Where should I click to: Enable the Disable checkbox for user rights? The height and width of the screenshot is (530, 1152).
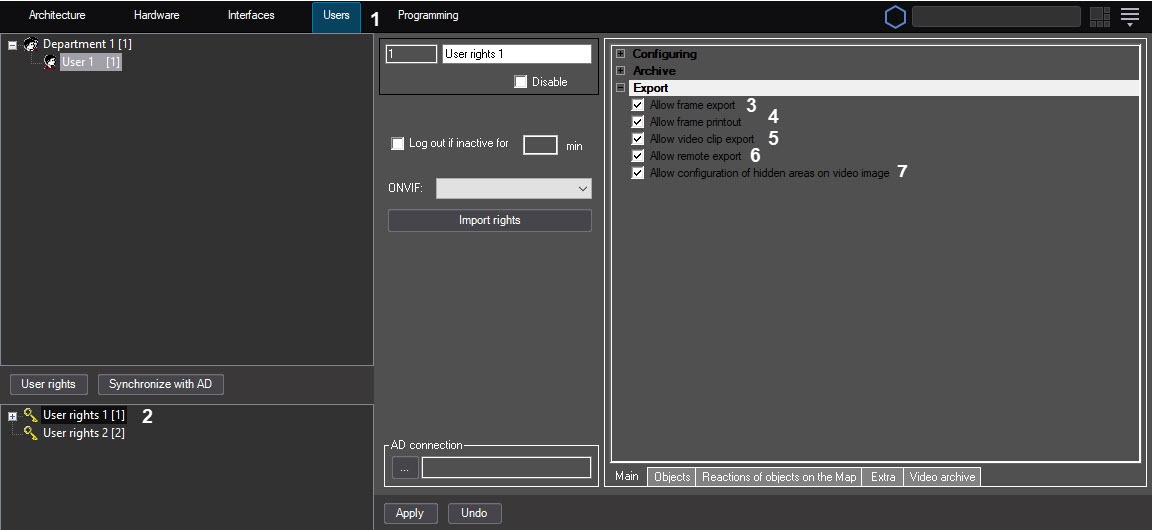(521, 82)
